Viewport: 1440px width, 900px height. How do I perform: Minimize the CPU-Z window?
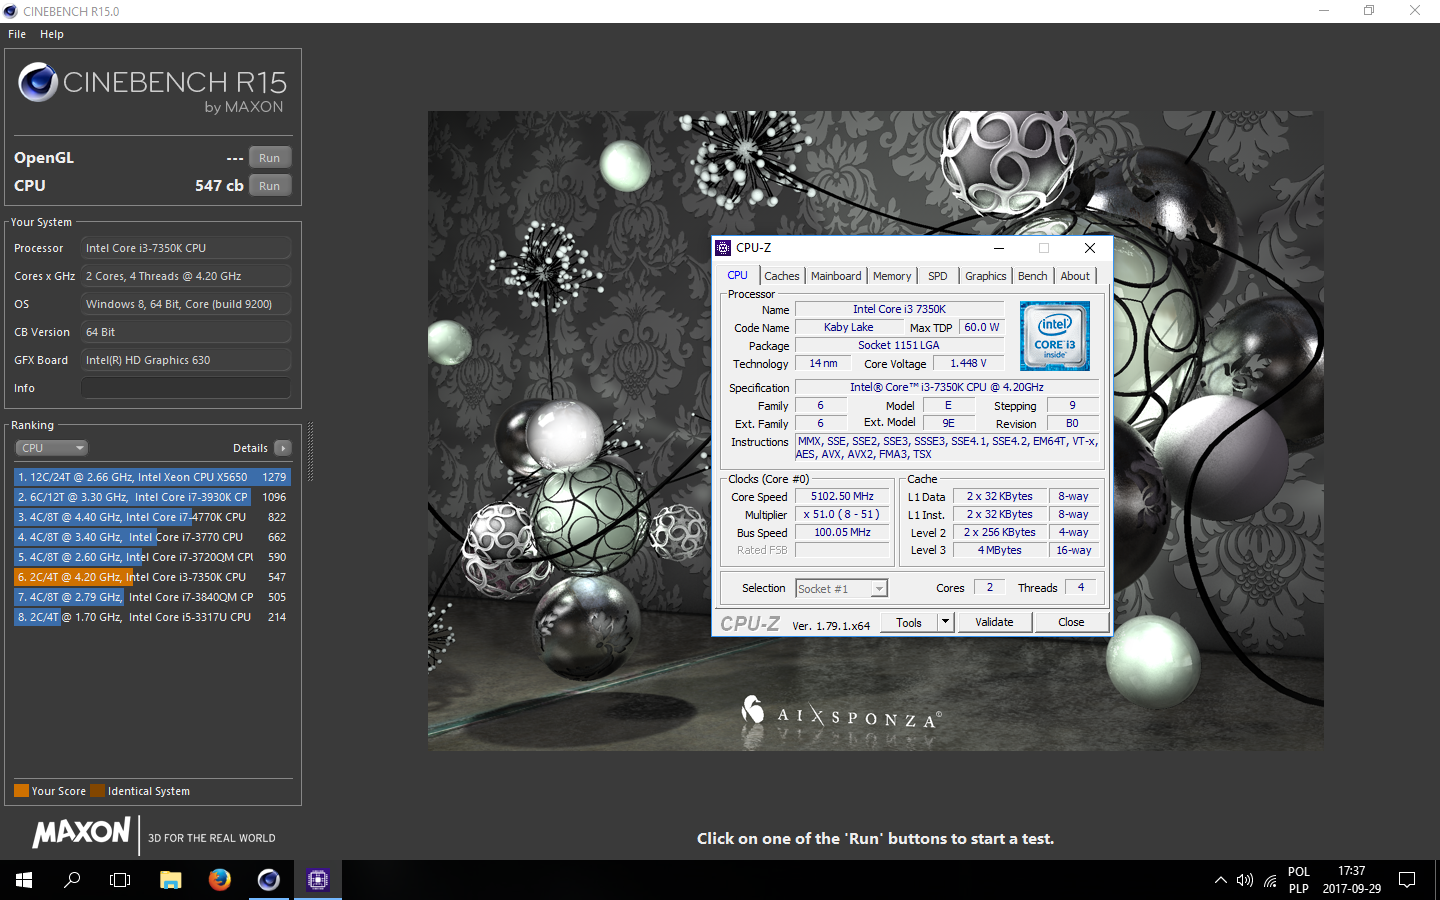[x=999, y=248]
